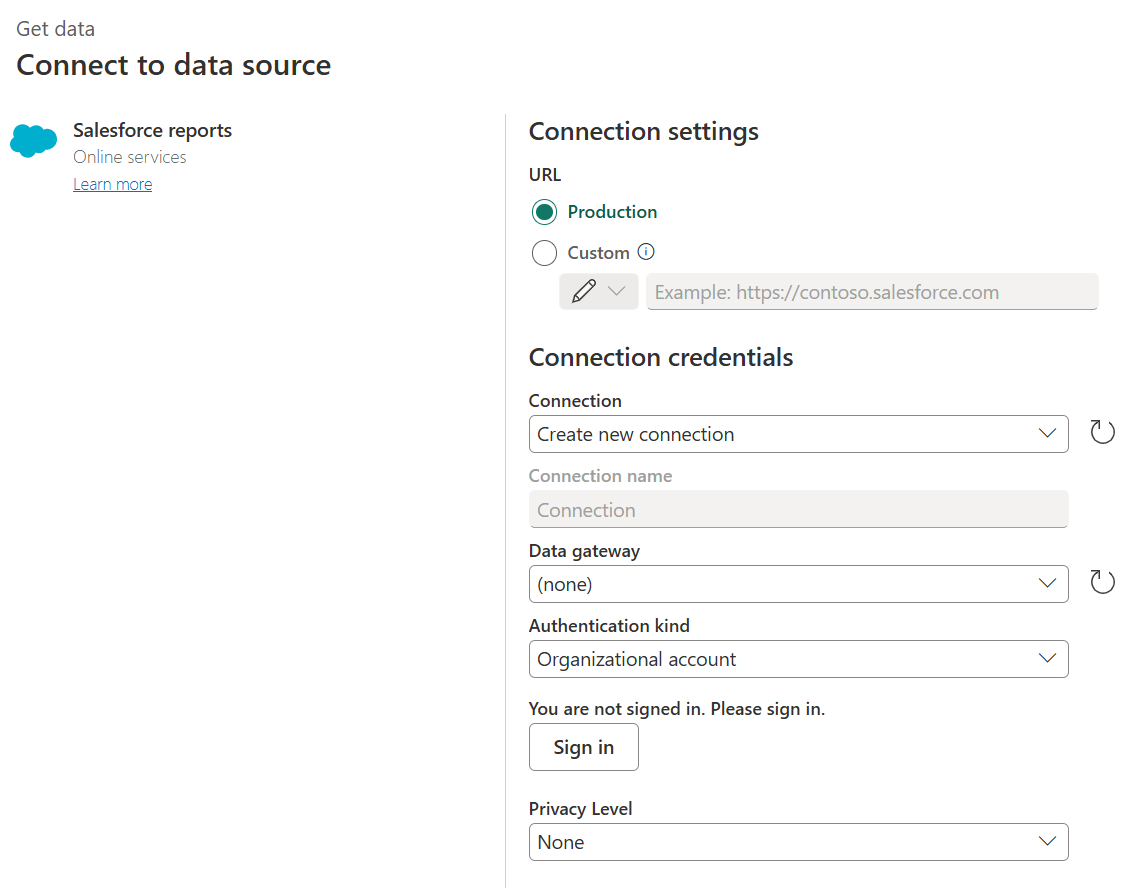Refresh the Connection list

coord(1101,433)
